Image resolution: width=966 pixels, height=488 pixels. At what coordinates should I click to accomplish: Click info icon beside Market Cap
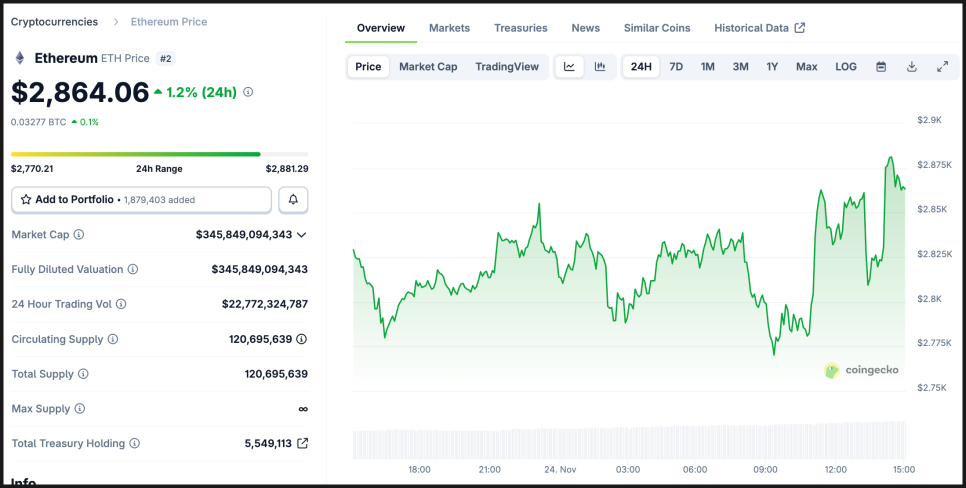tap(79, 235)
